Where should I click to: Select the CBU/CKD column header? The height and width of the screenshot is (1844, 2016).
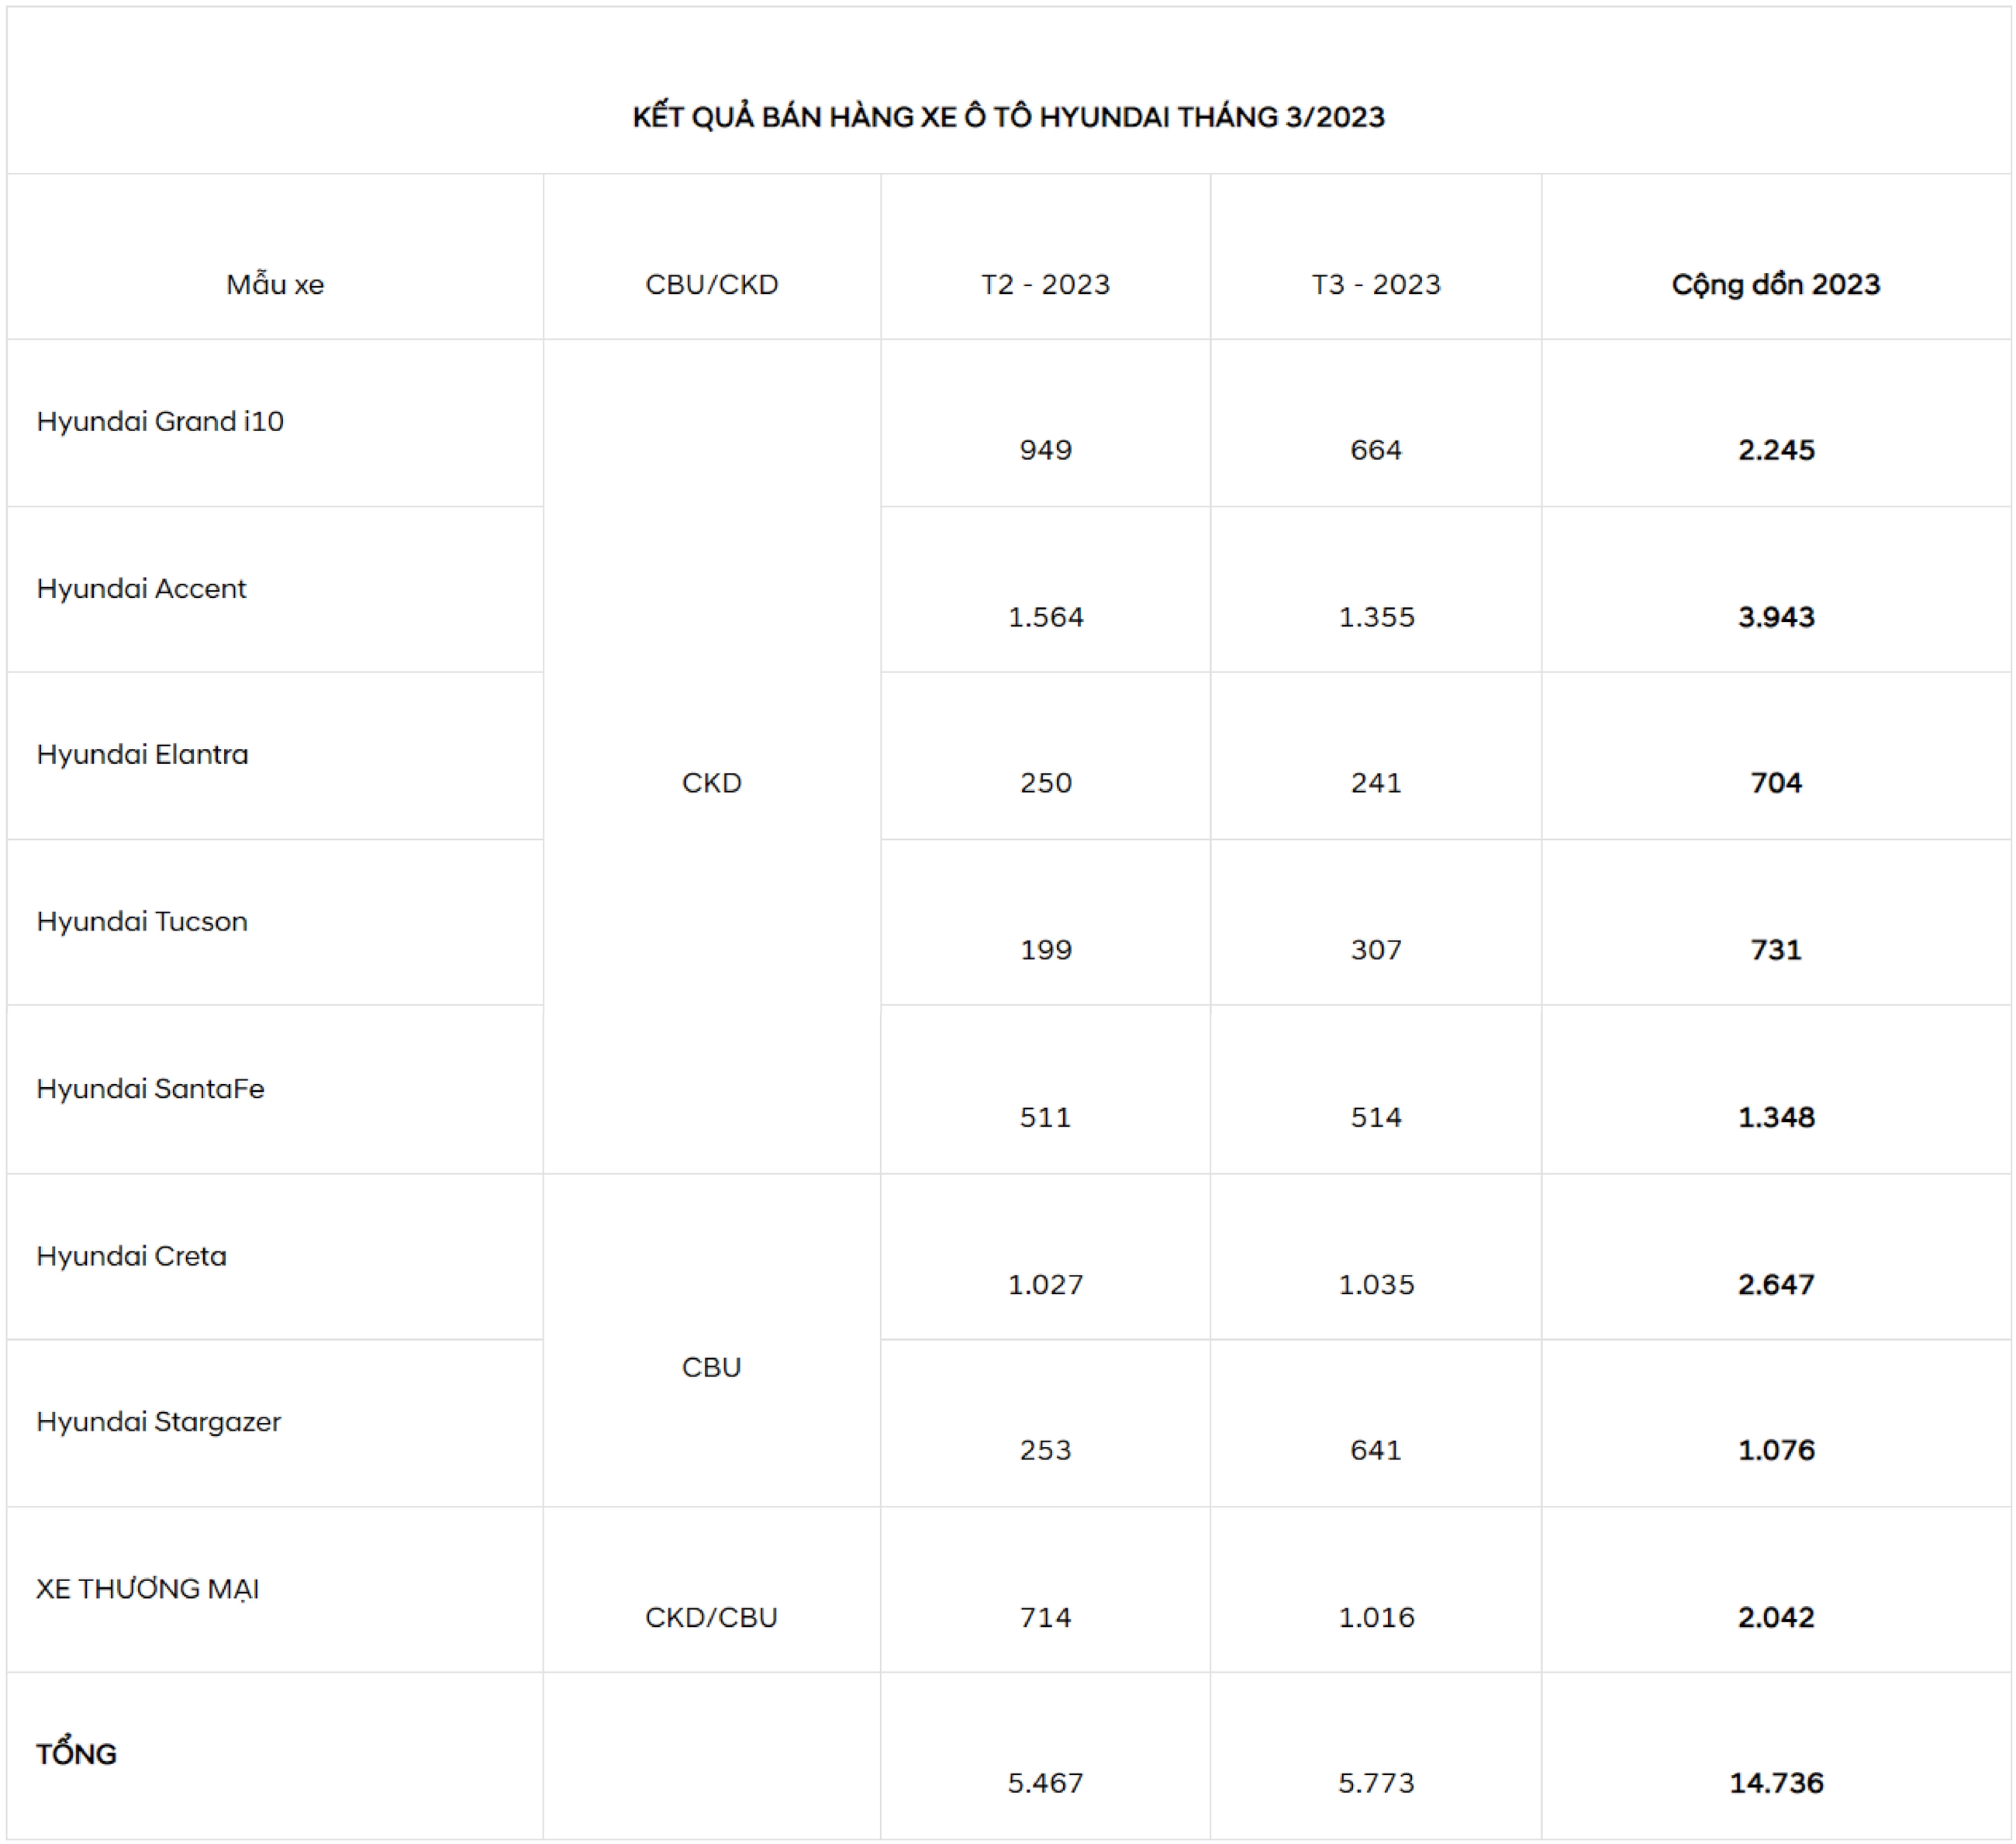coord(711,284)
